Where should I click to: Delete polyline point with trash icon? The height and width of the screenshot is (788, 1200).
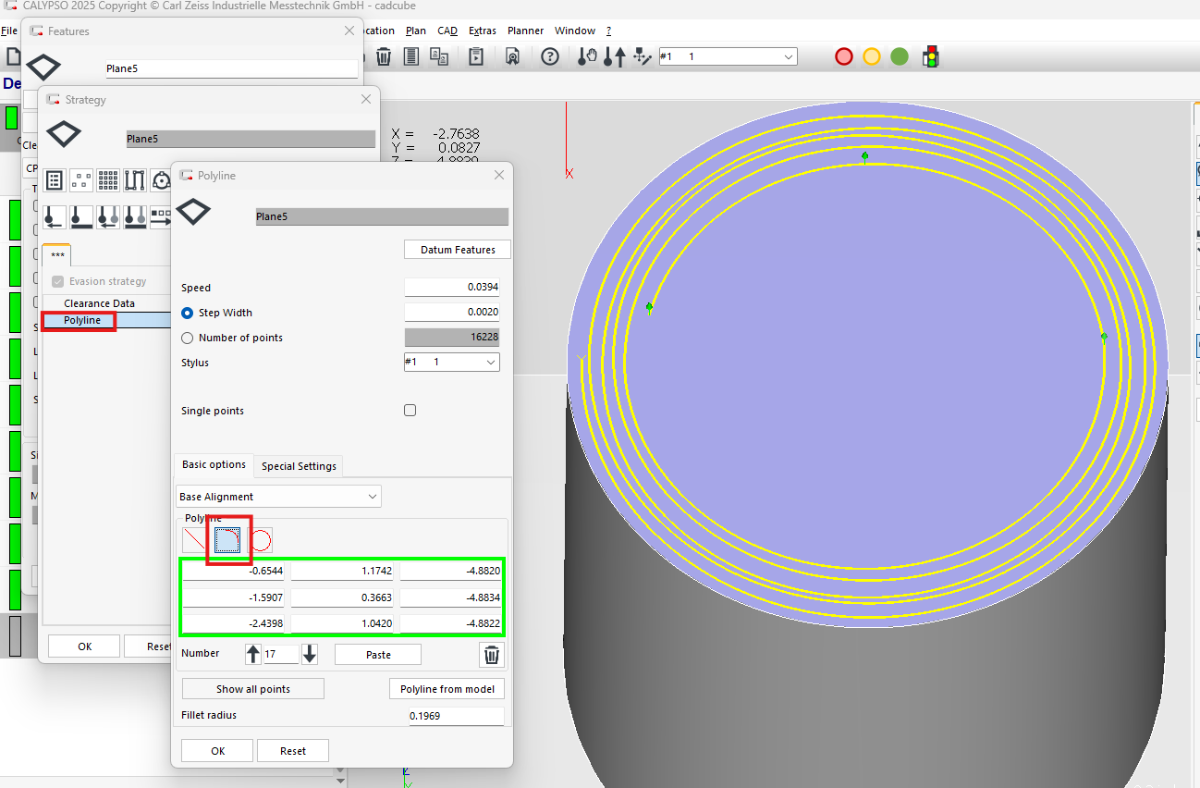tap(492, 655)
